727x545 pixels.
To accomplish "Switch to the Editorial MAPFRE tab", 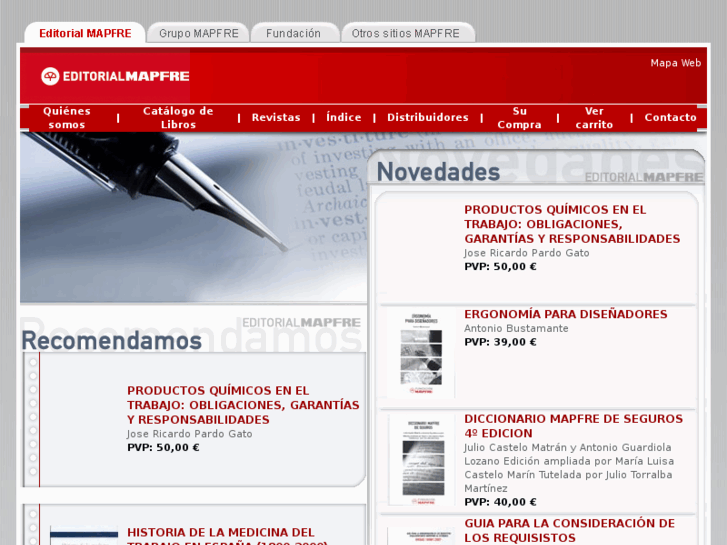I will click(x=85, y=33).
